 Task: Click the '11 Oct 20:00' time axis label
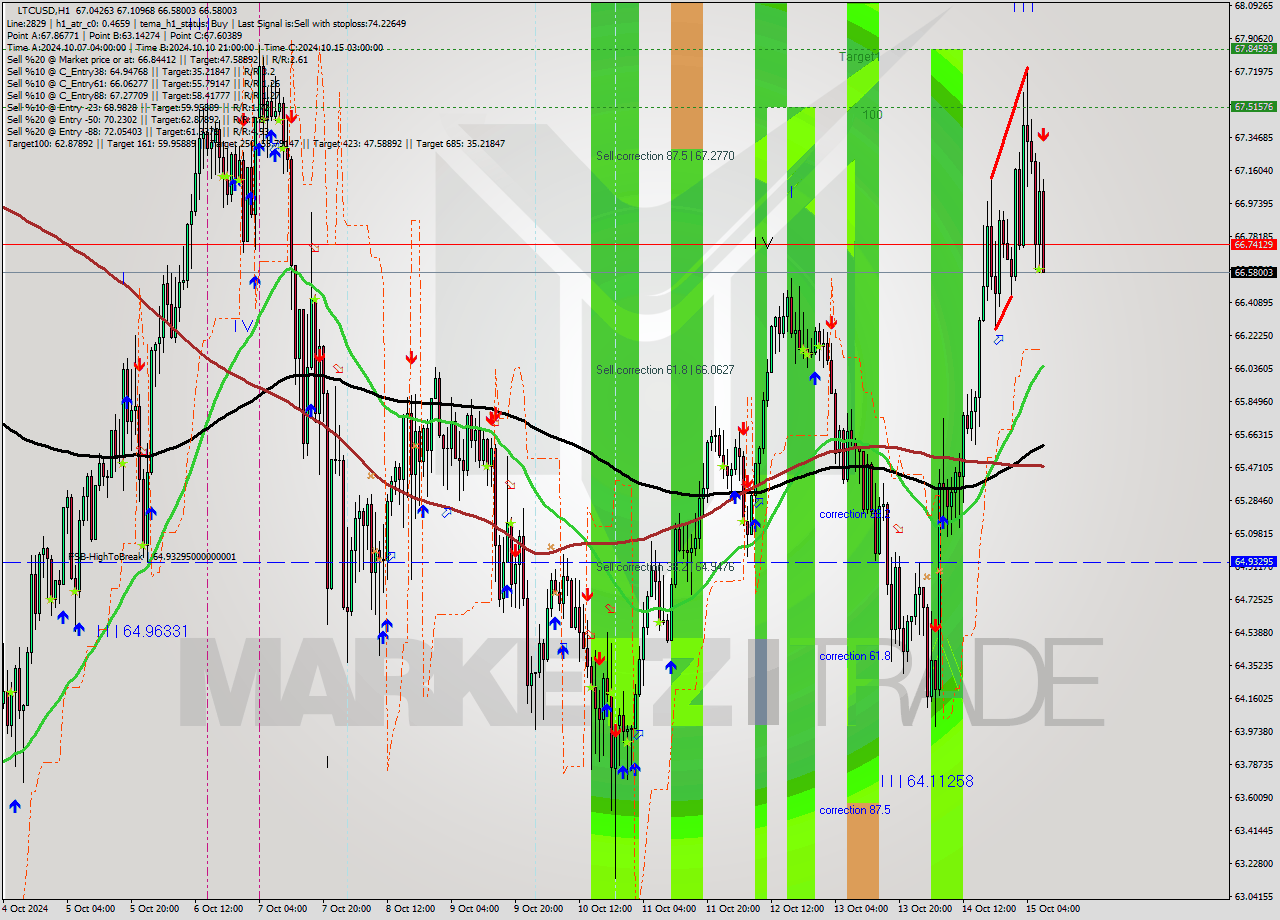[733, 909]
